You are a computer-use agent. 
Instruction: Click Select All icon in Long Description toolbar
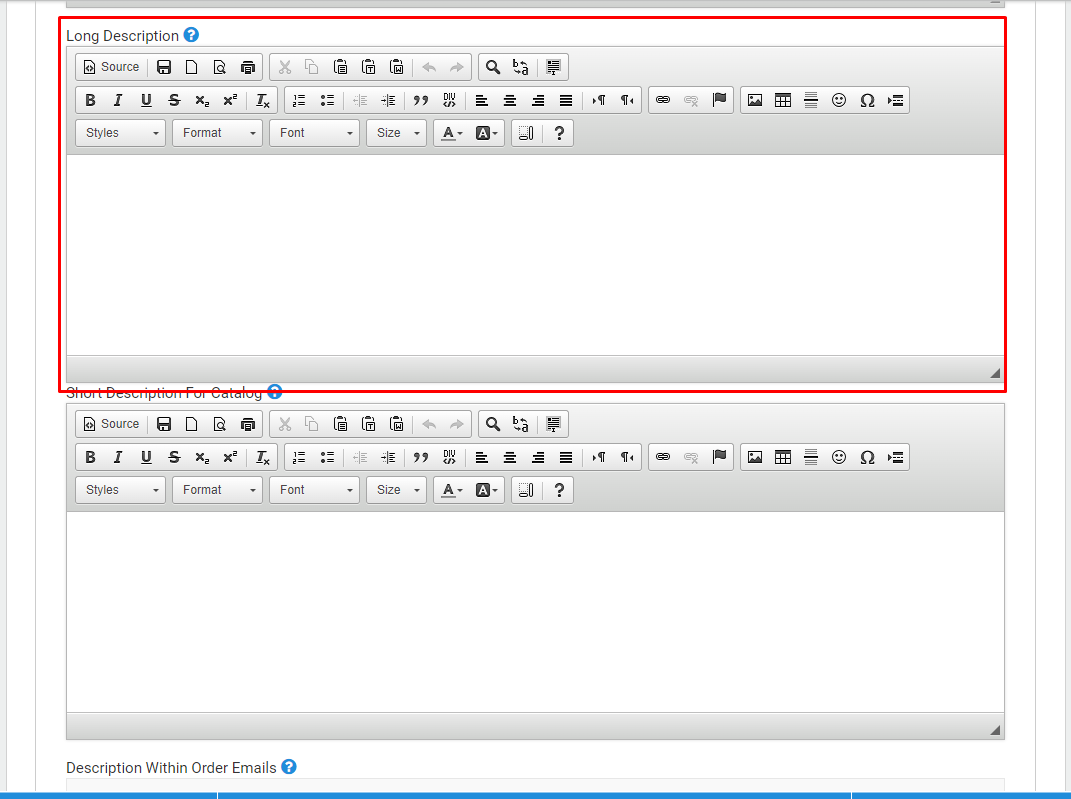coord(553,67)
